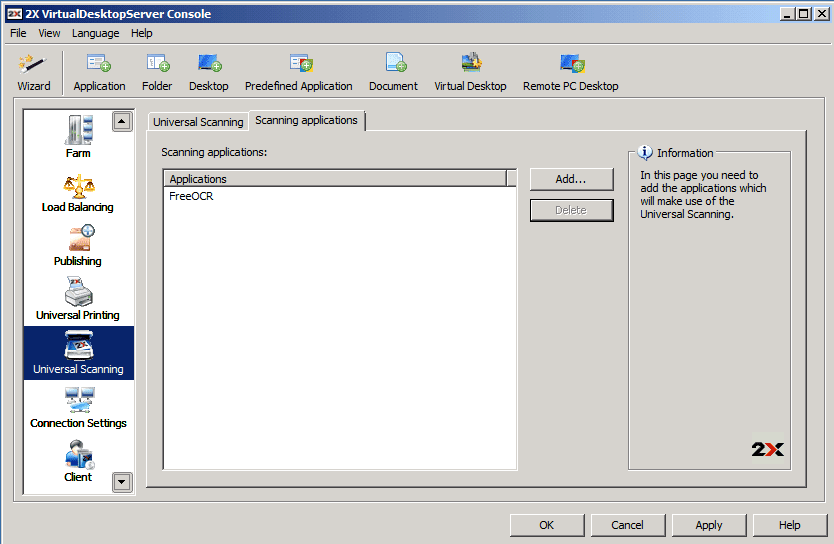Open the Client sidebar section

[x=78, y=461]
